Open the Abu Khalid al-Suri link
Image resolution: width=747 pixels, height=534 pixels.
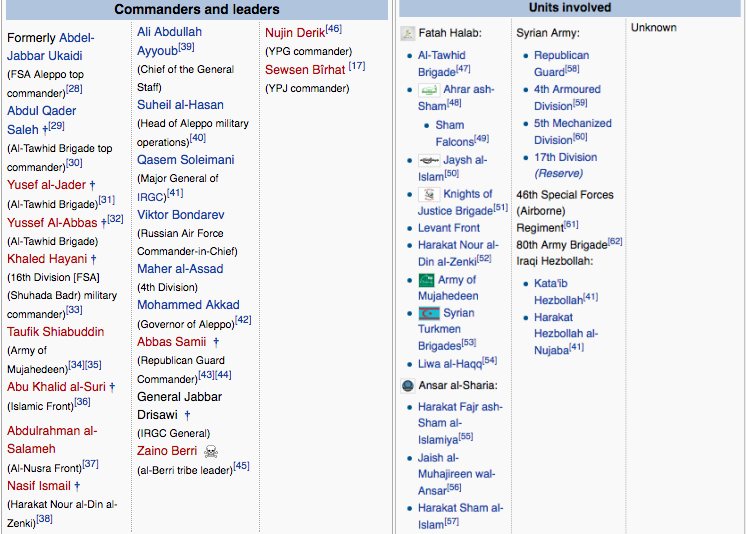[56, 387]
